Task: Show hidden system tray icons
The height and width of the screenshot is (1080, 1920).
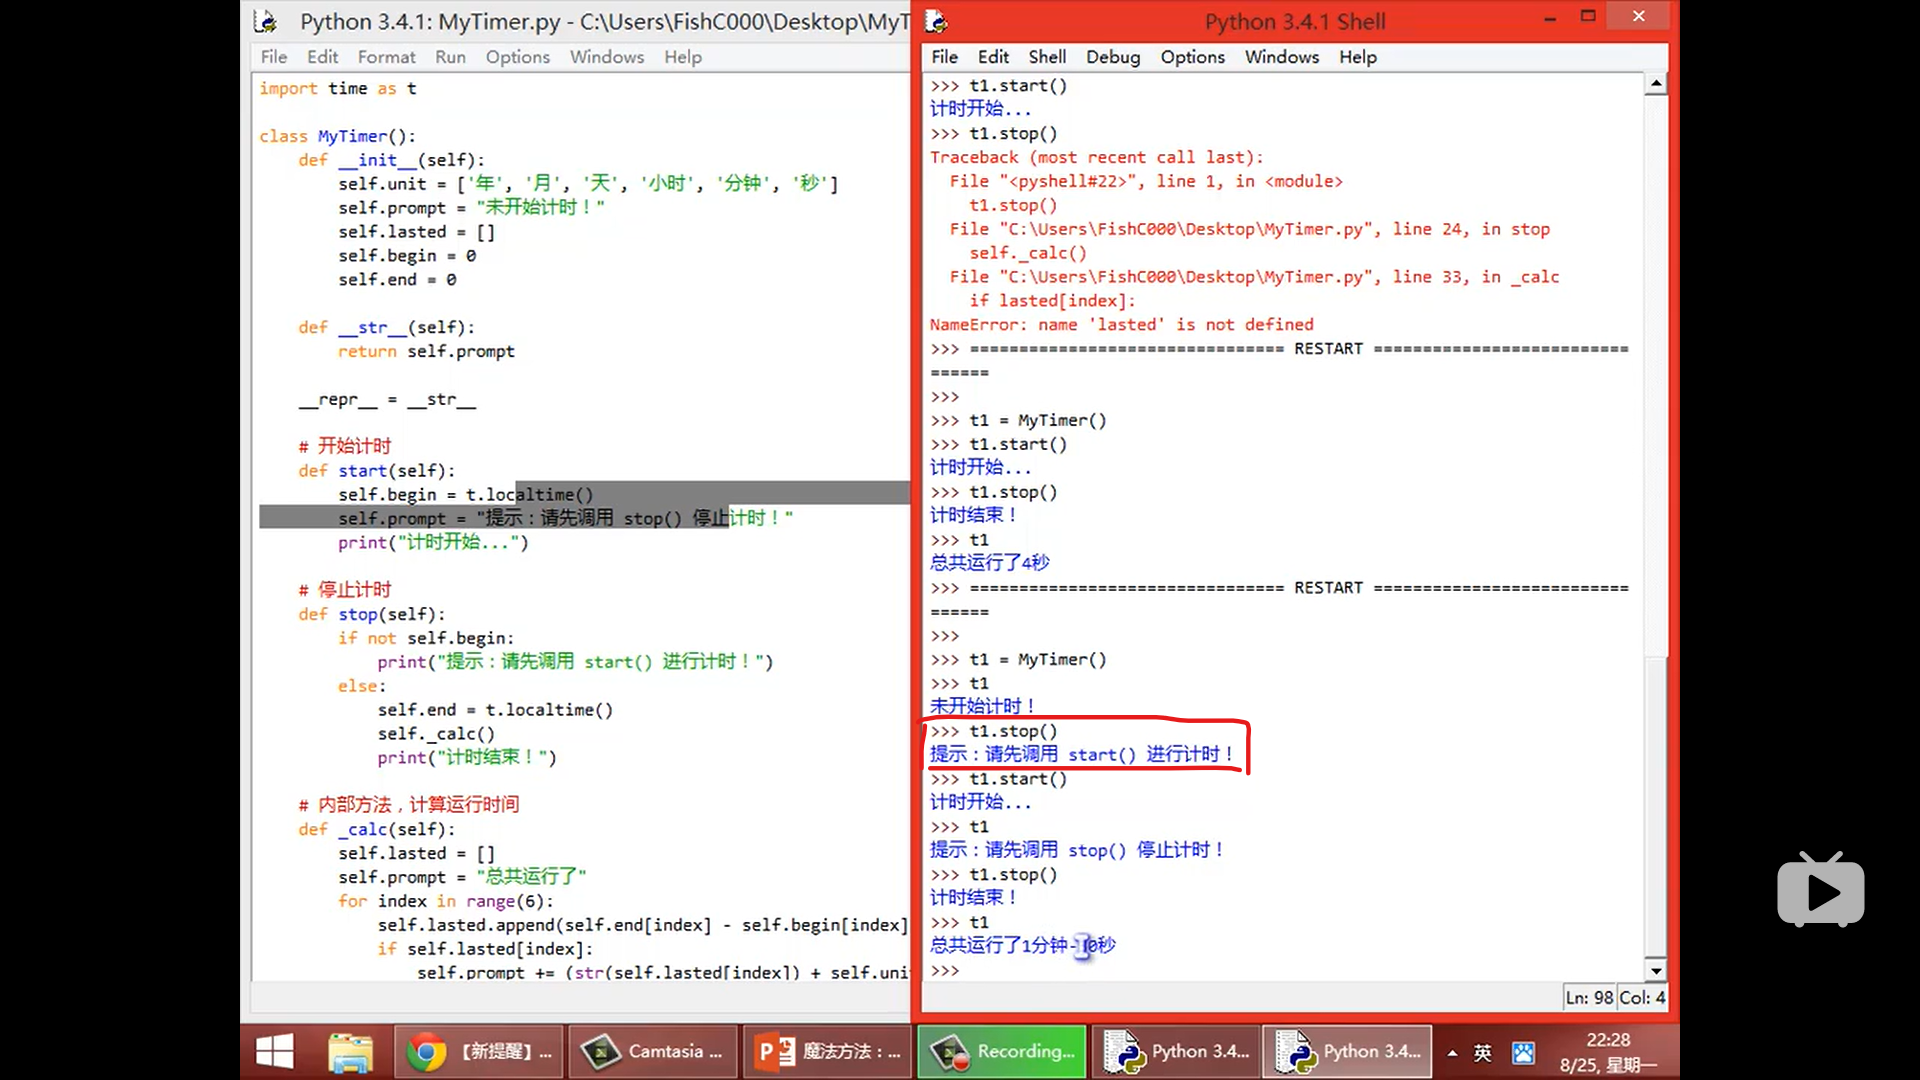Action: (x=1452, y=1053)
